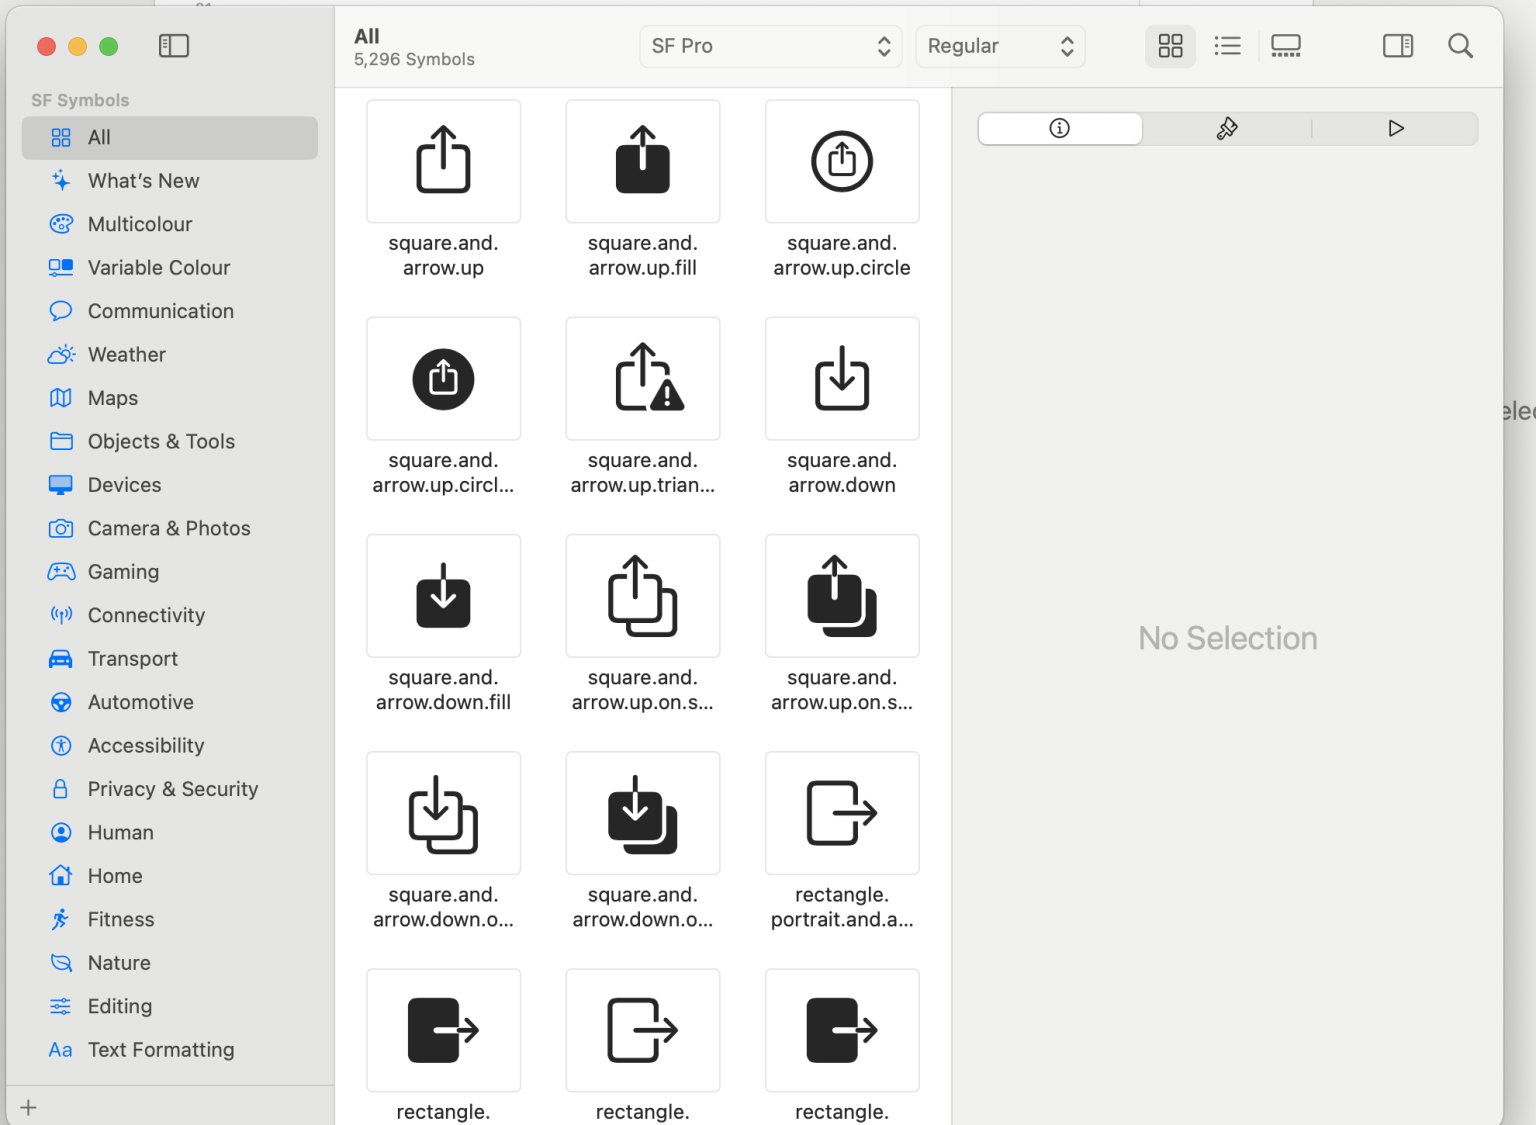Go to the Text Formatting category
The width and height of the screenshot is (1536, 1125).
click(160, 1050)
